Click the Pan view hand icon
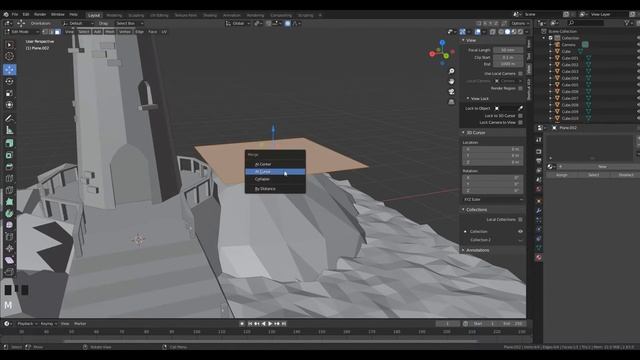Viewport: 640px width, 360px height. pos(451,81)
